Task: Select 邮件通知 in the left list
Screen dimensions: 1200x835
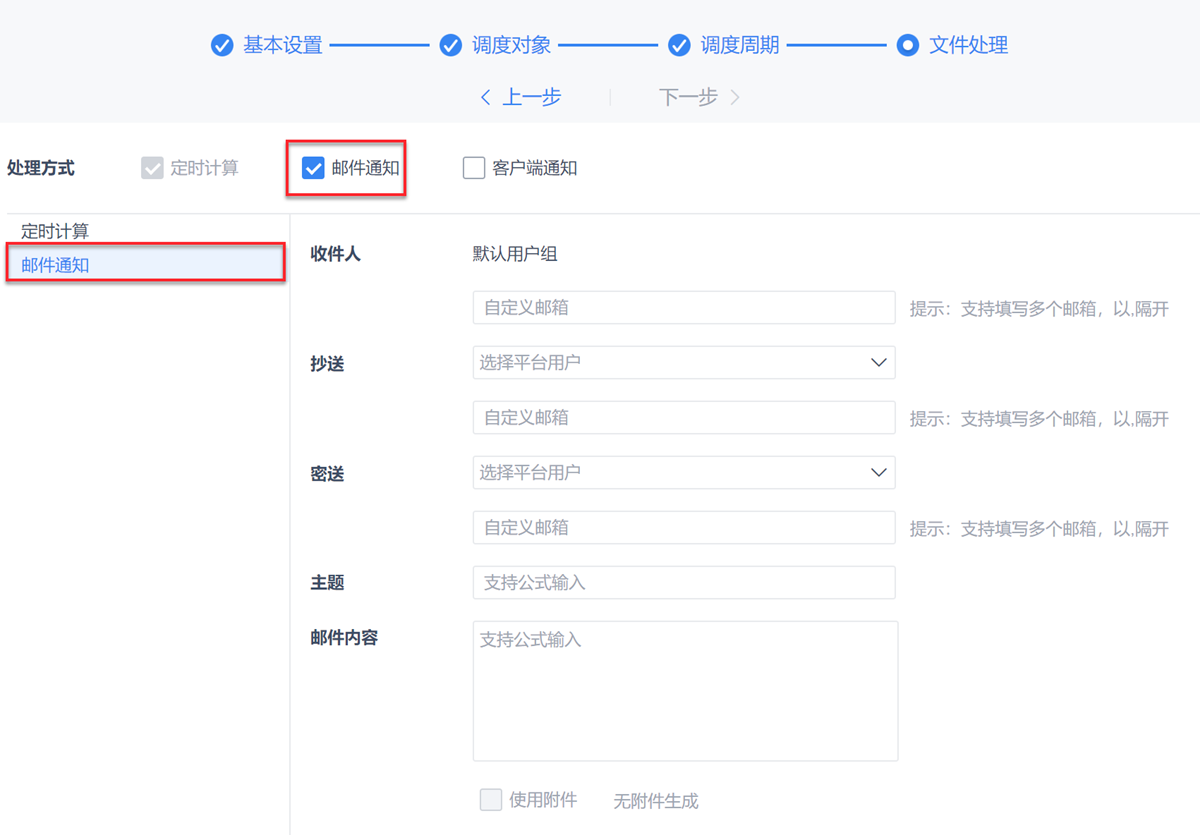Action: pos(55,265)
